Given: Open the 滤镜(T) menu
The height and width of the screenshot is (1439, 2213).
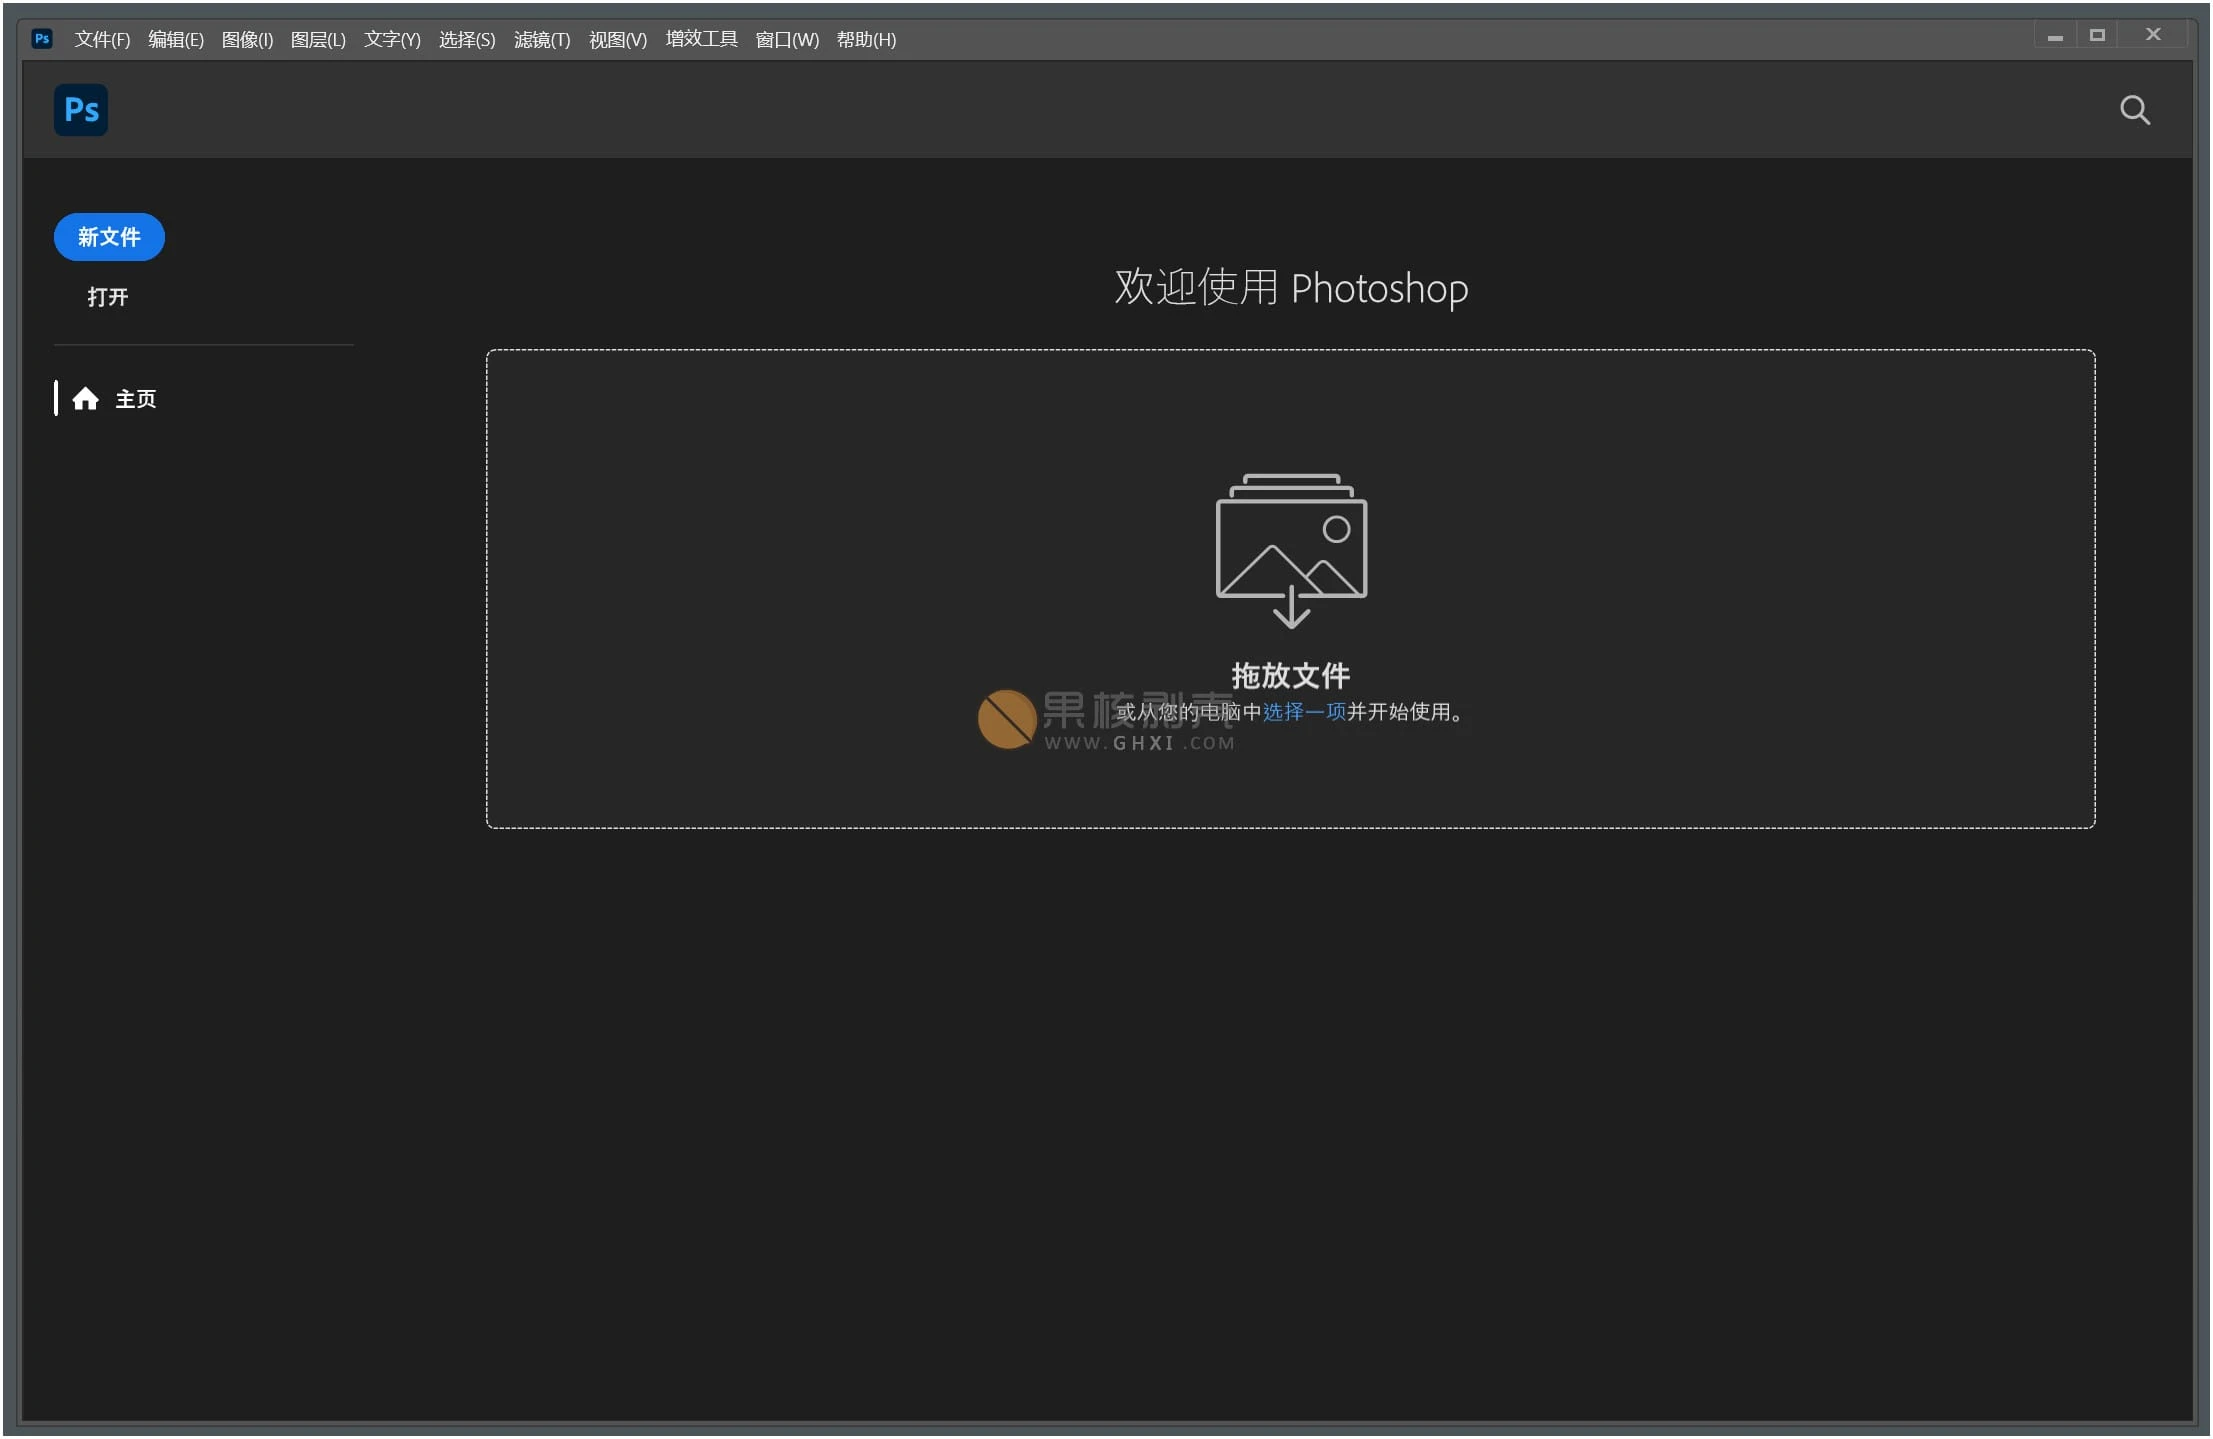Looking at the screenshot, I should [x=542, y=40].
